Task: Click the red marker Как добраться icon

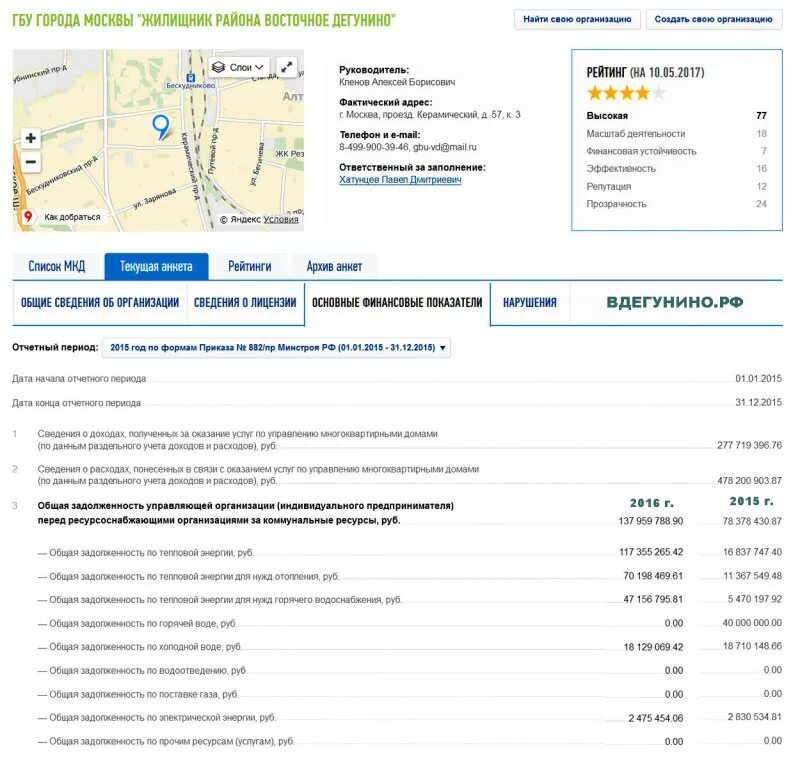Action: pos(28,216)
